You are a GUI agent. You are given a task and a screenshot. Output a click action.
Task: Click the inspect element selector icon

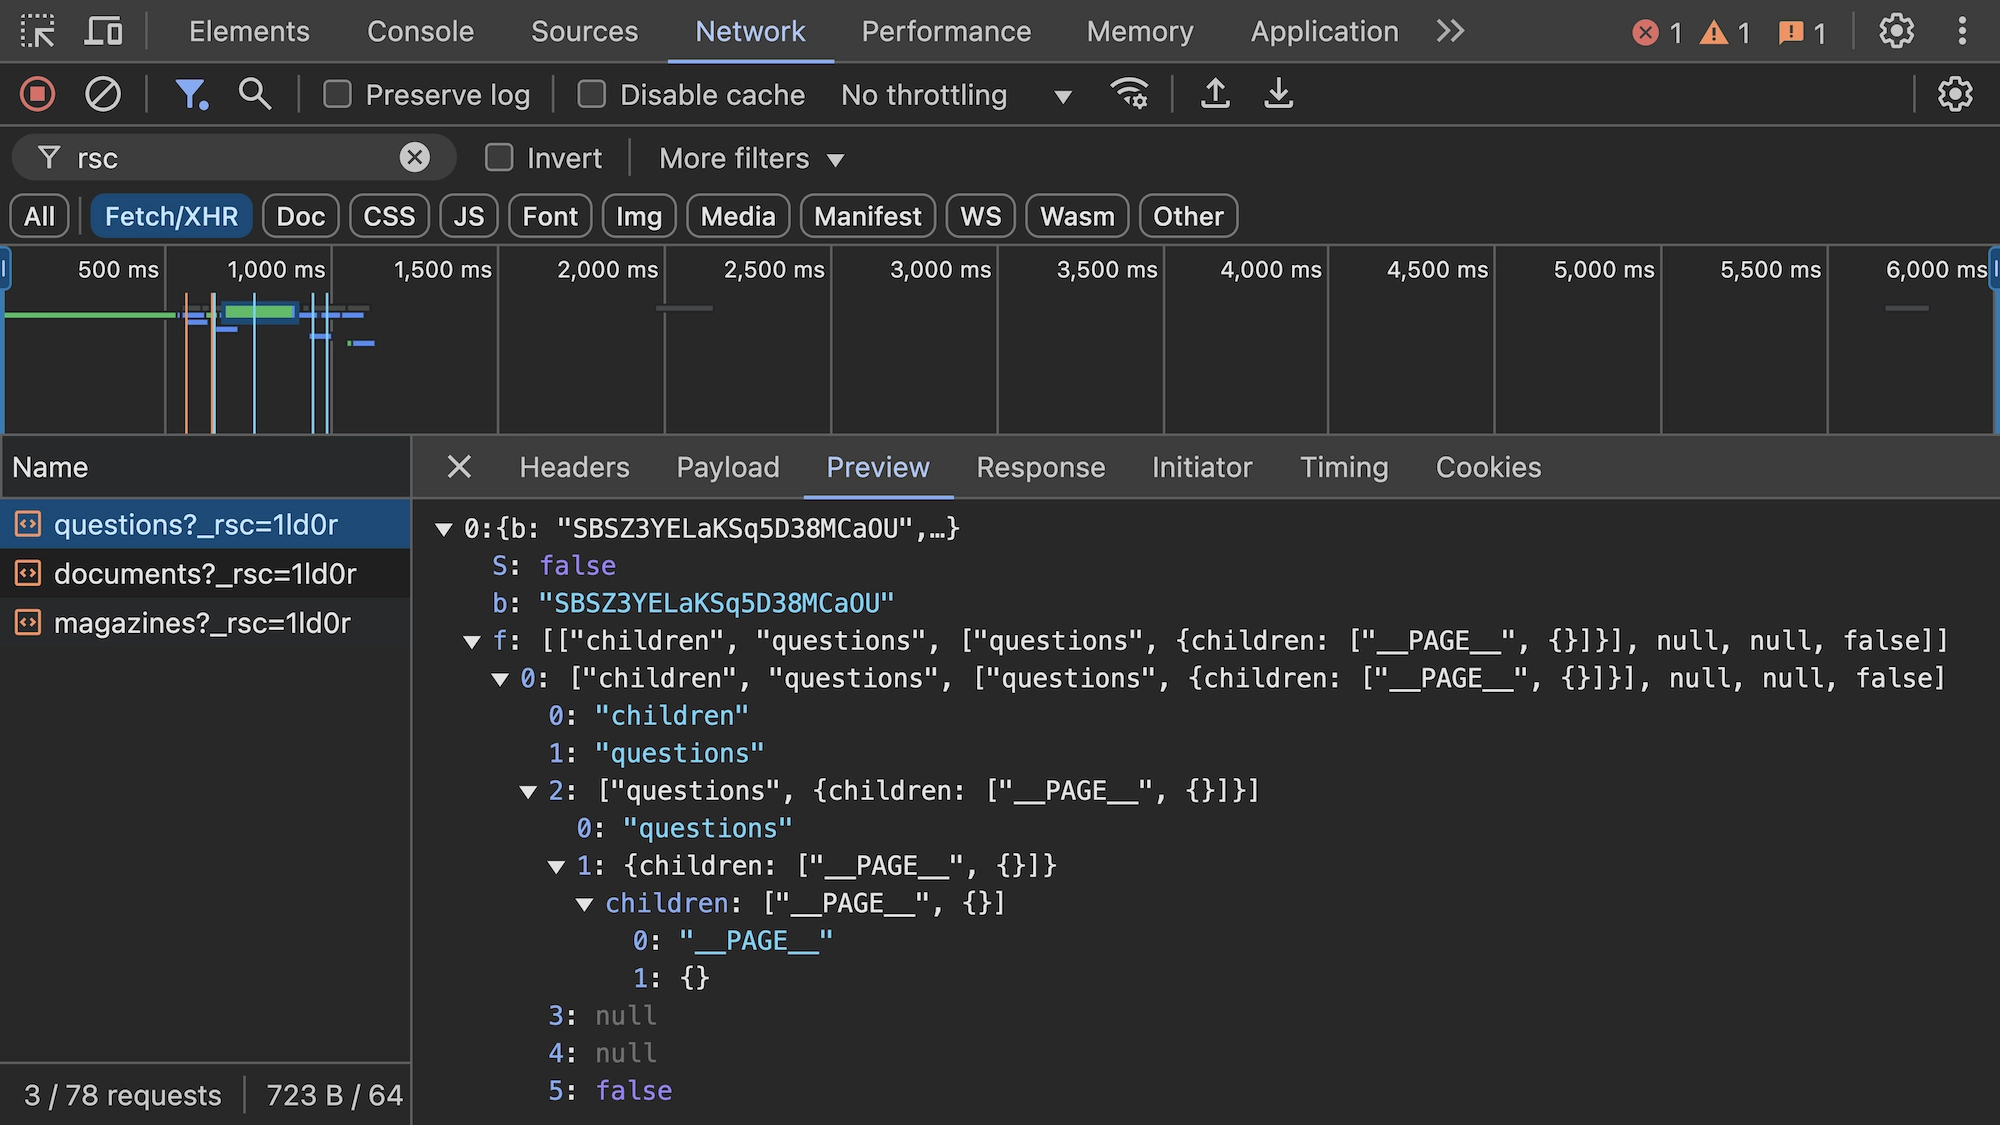pos(38,32)
